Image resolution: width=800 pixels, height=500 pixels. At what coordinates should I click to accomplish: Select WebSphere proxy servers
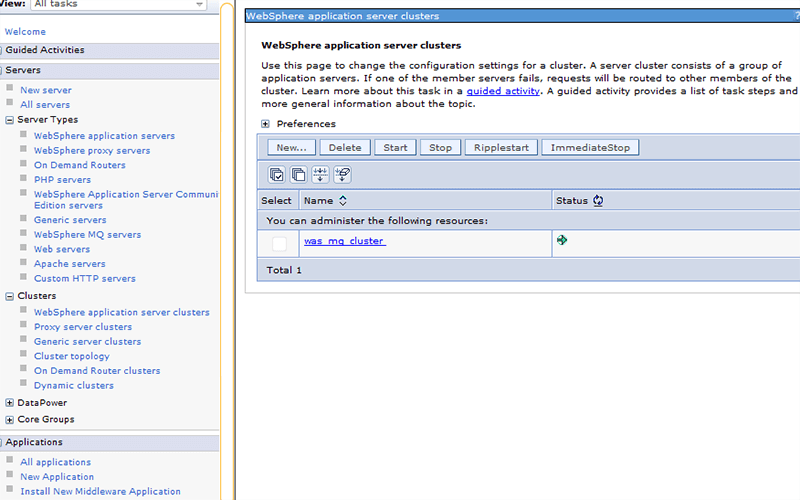[92, 151]
